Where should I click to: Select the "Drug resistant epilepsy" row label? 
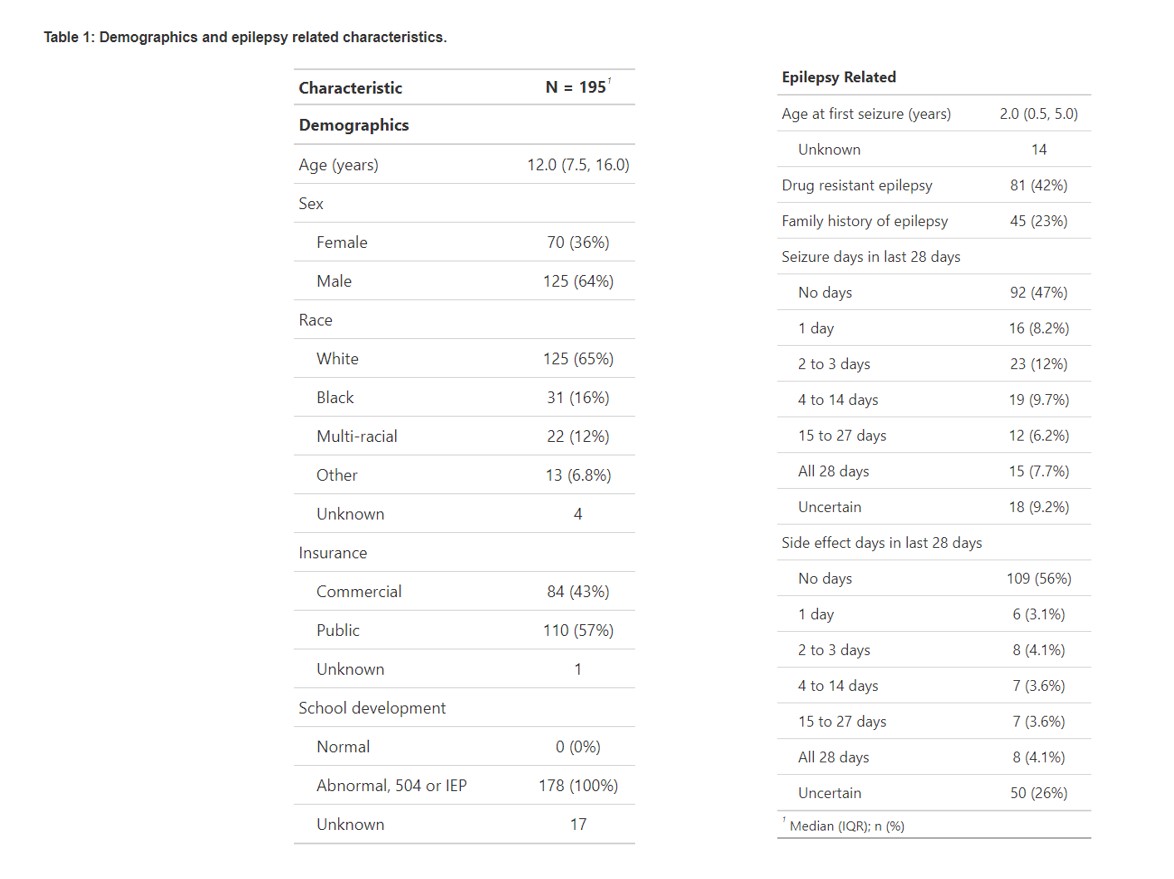[856, 186]
